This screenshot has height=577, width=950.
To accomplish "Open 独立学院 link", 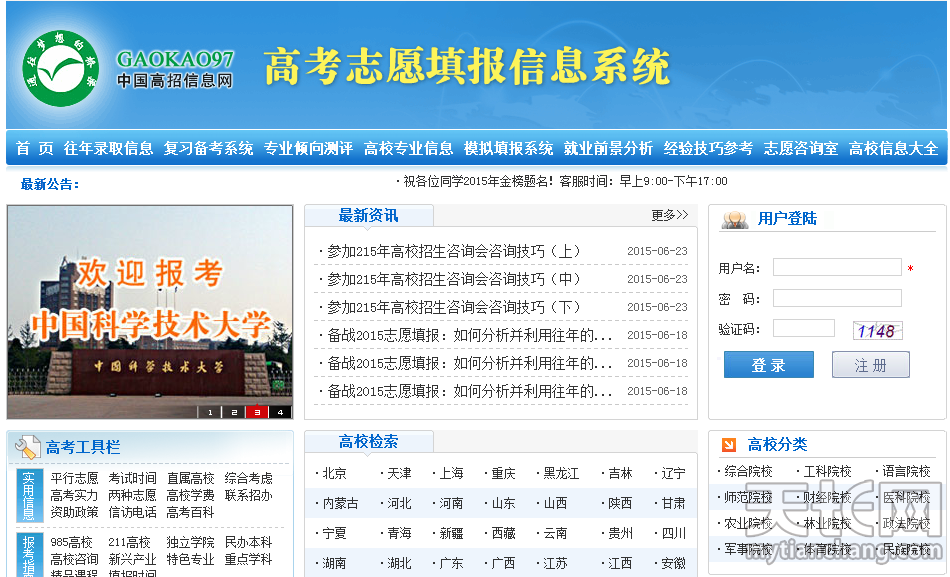I will tap(191, 542).
